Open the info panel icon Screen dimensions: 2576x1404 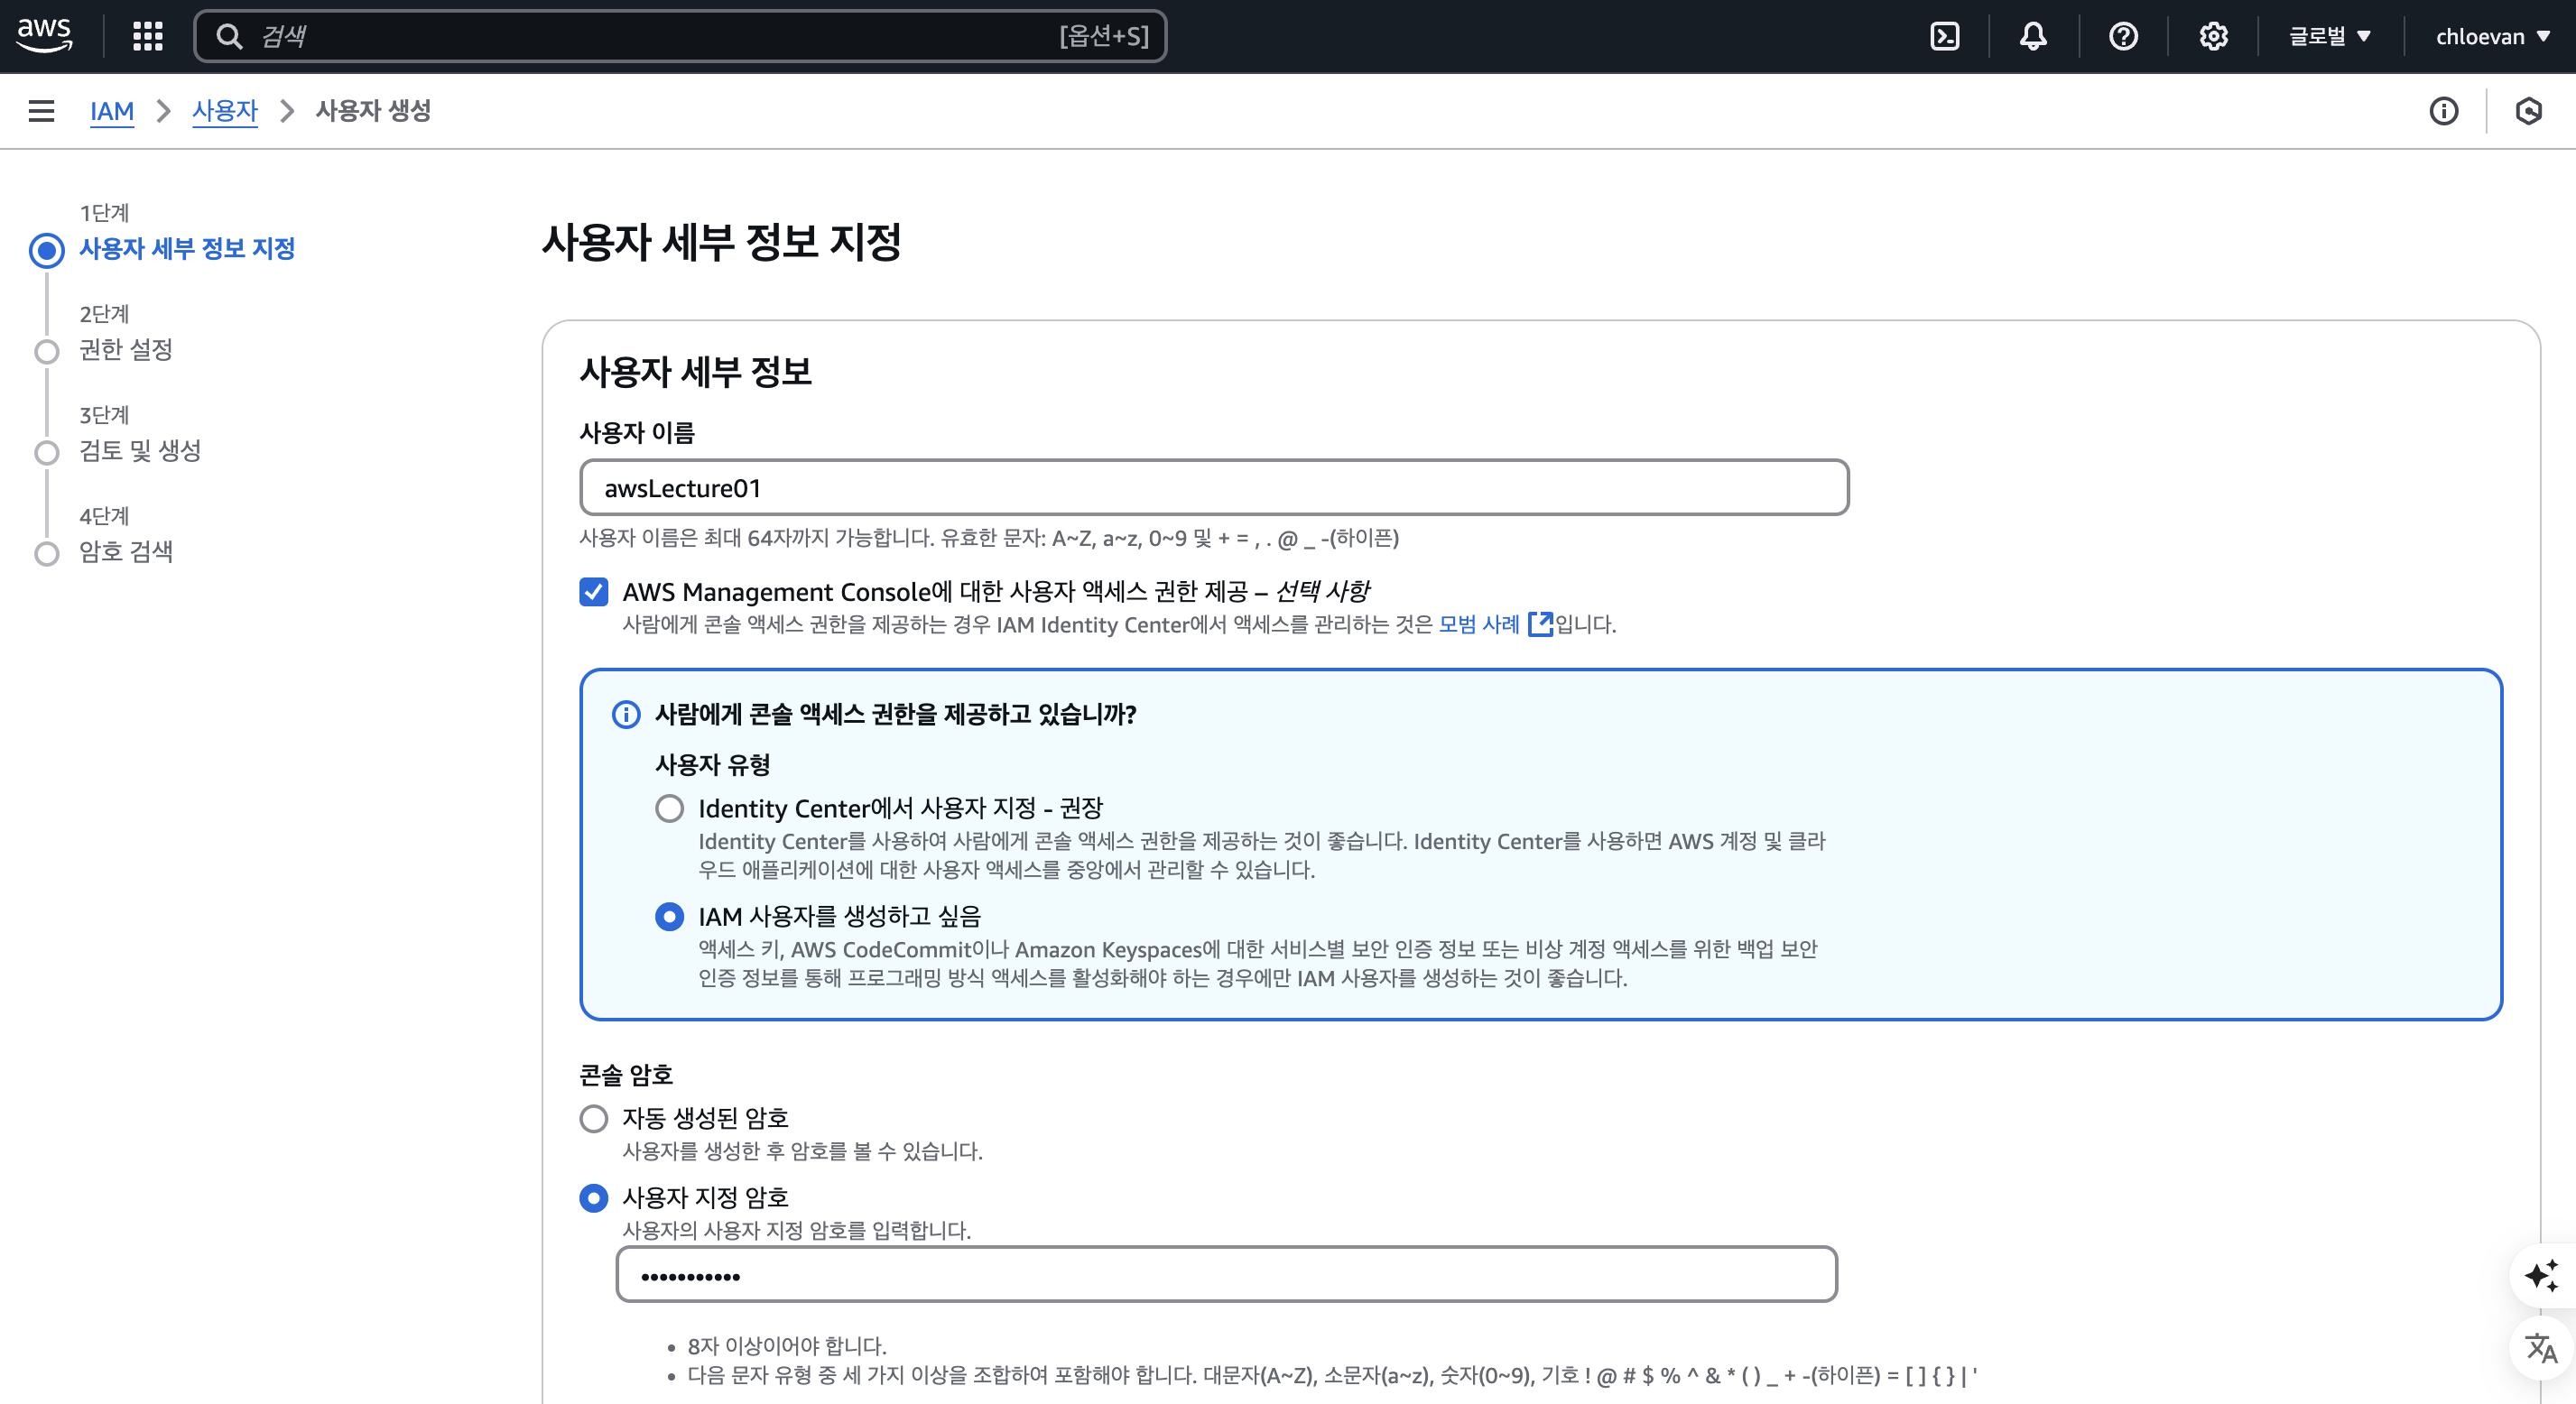(x=2443, y=111)
